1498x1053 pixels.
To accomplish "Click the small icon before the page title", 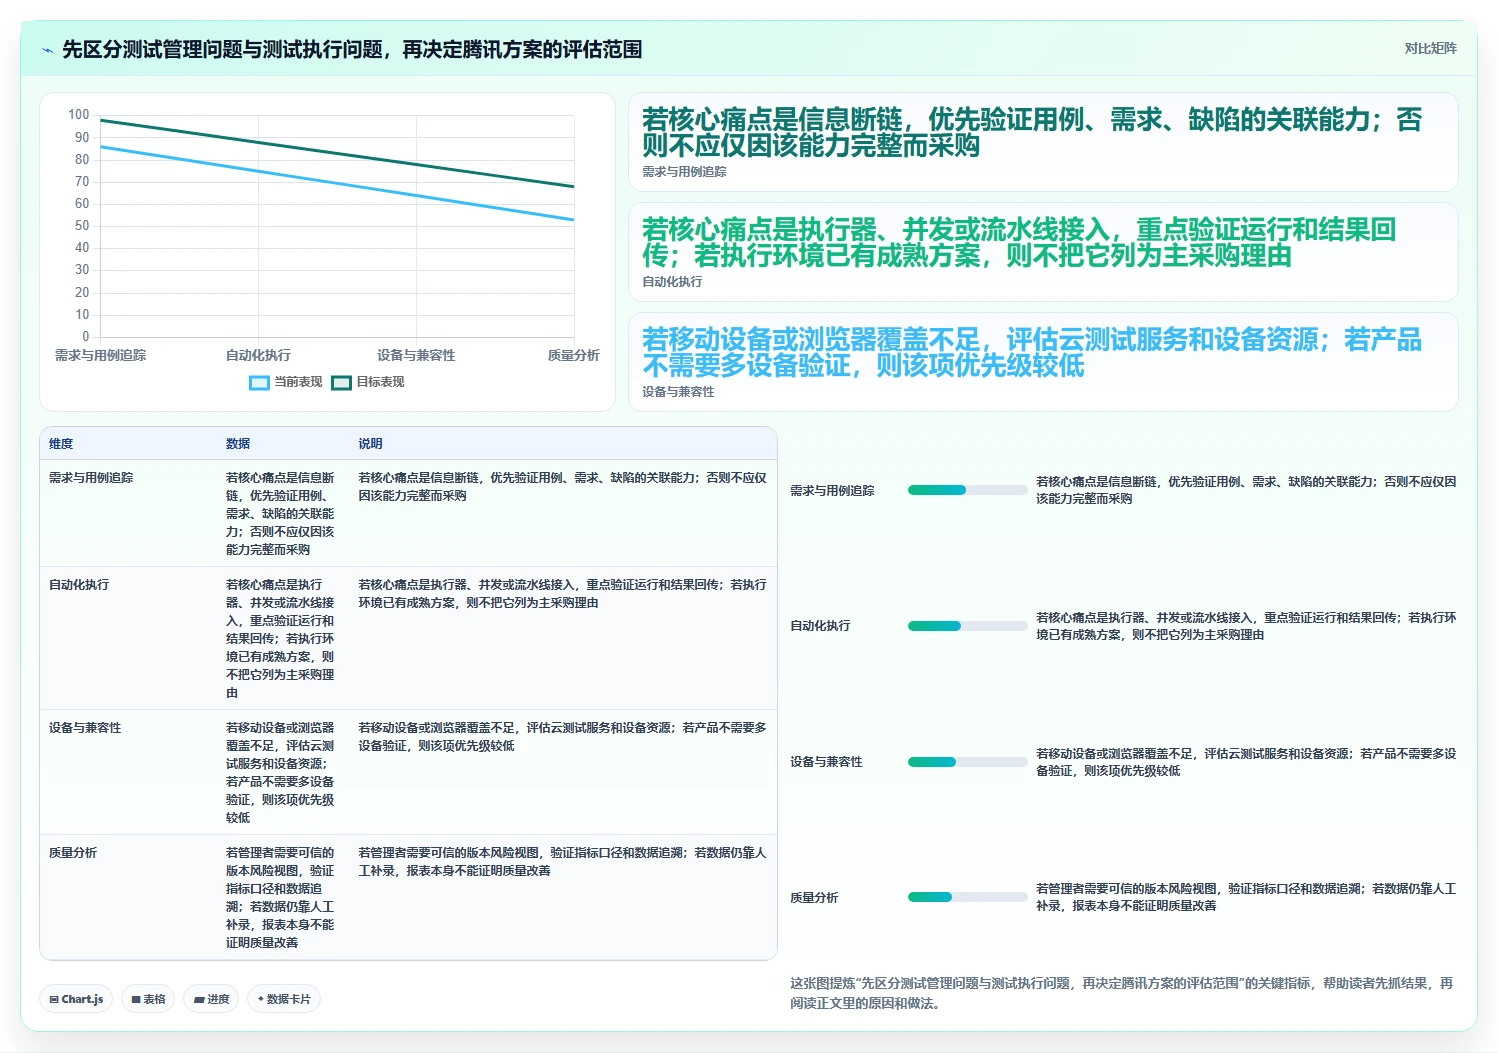I will click(47, 50).
